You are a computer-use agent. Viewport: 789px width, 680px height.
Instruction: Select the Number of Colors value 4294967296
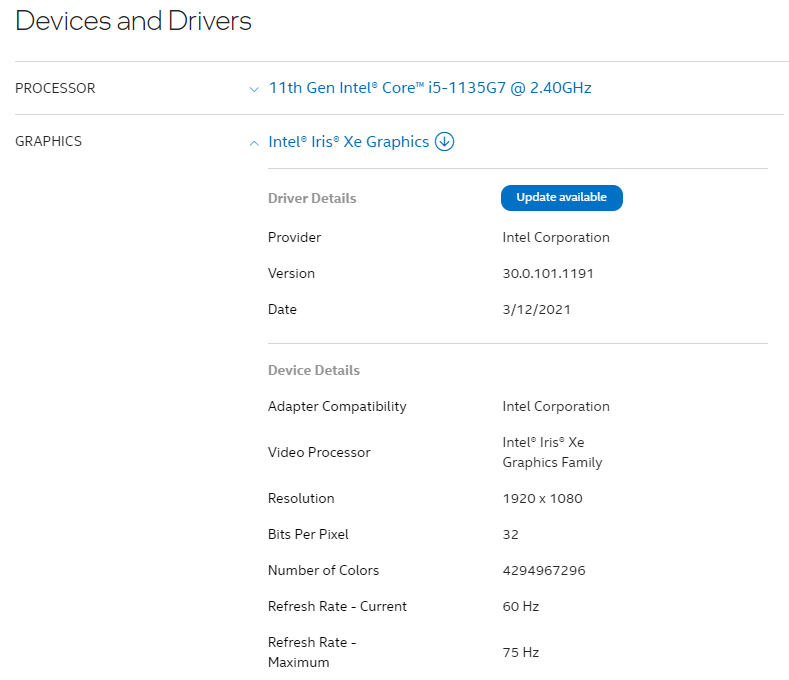[x=544, y=570]
